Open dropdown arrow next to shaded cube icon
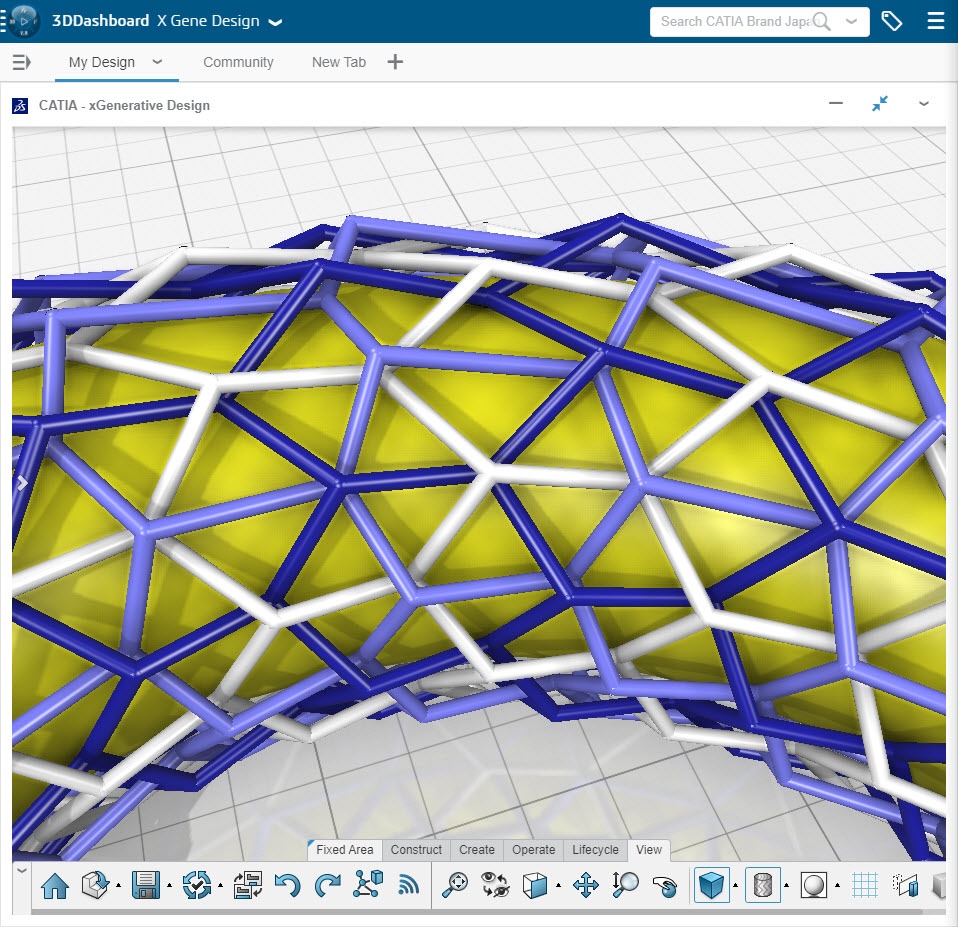 (x=735, y=885)
